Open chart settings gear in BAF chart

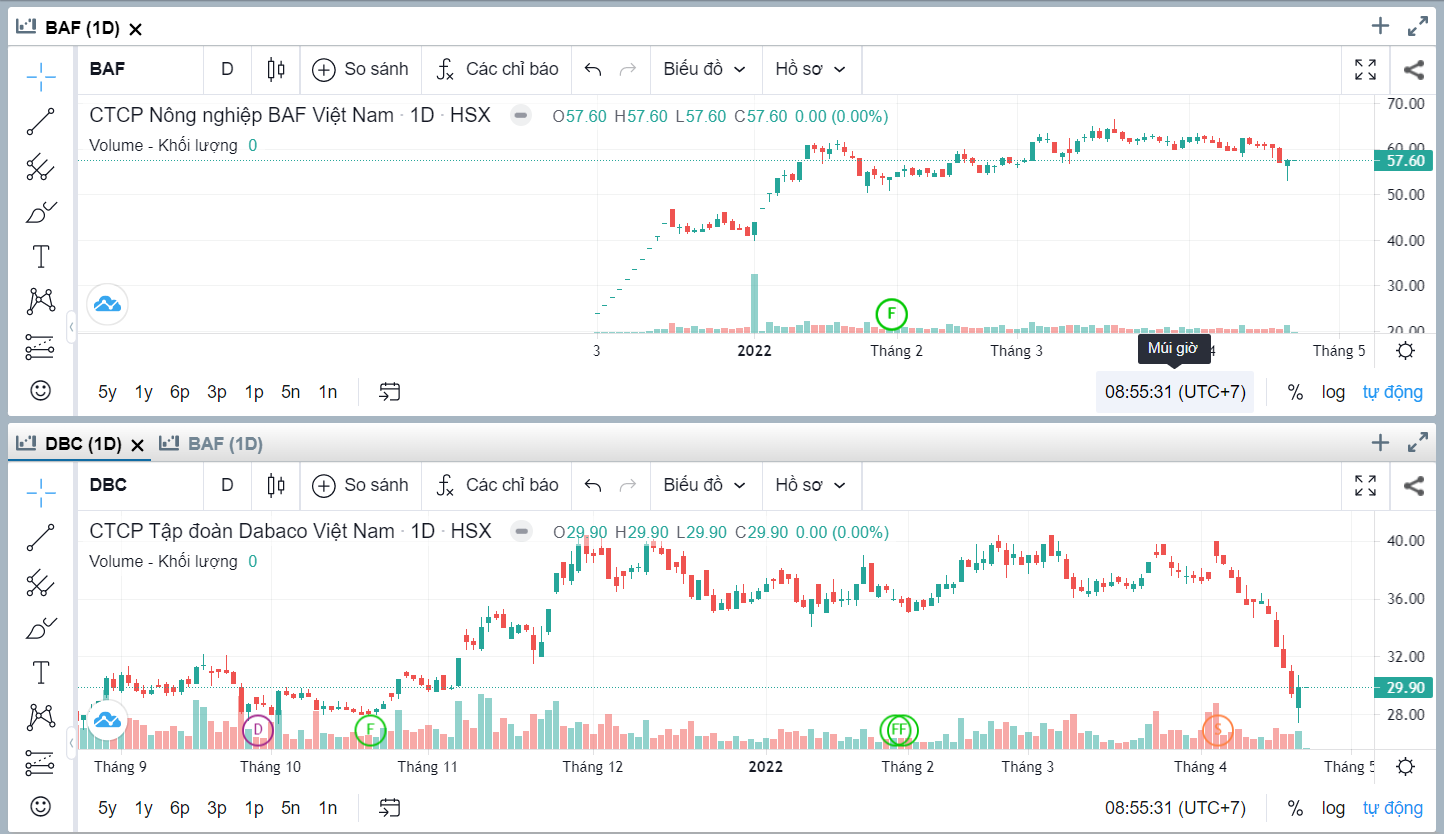tap(1405, 351)
